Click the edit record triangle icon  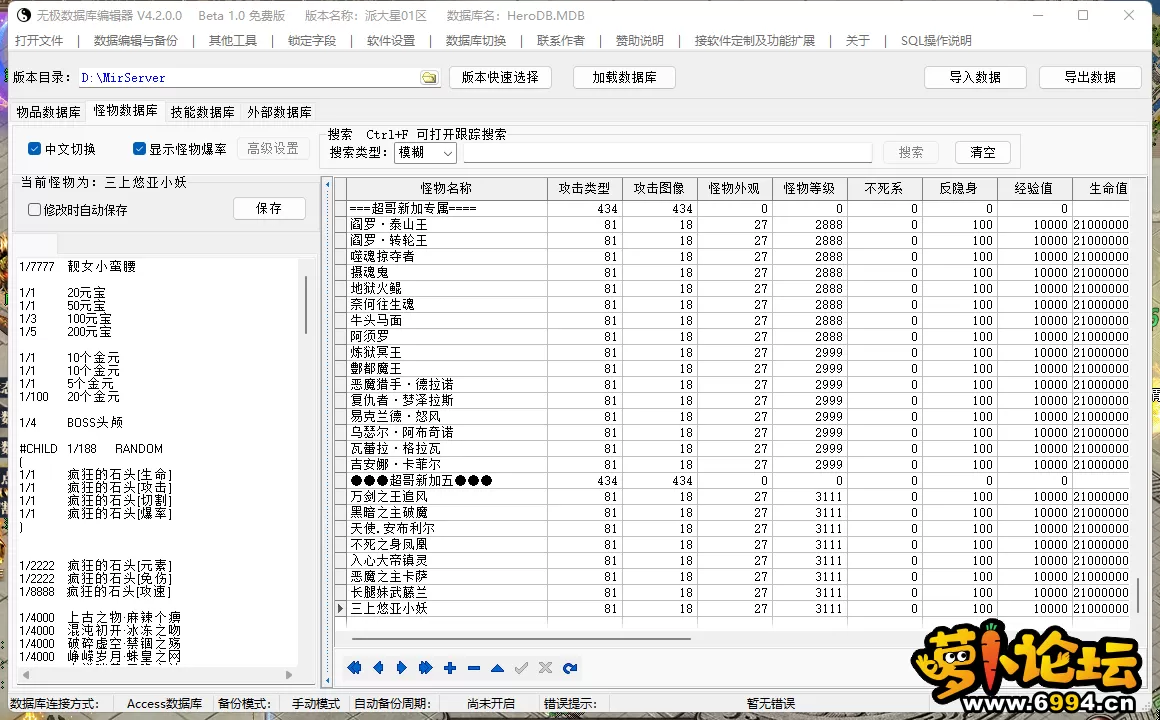[497, 668]
